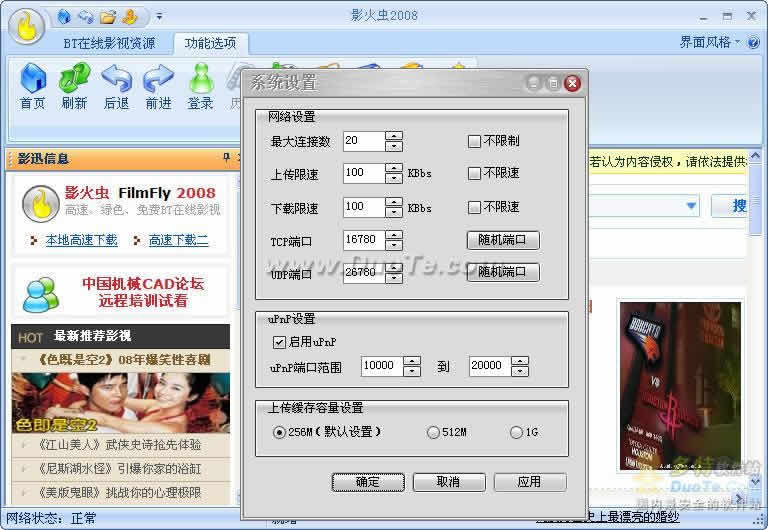This screenshot has height=530, width=768.
Task: Click the open folder icon in quick access toolbar
Action: (x=108, y=17)
